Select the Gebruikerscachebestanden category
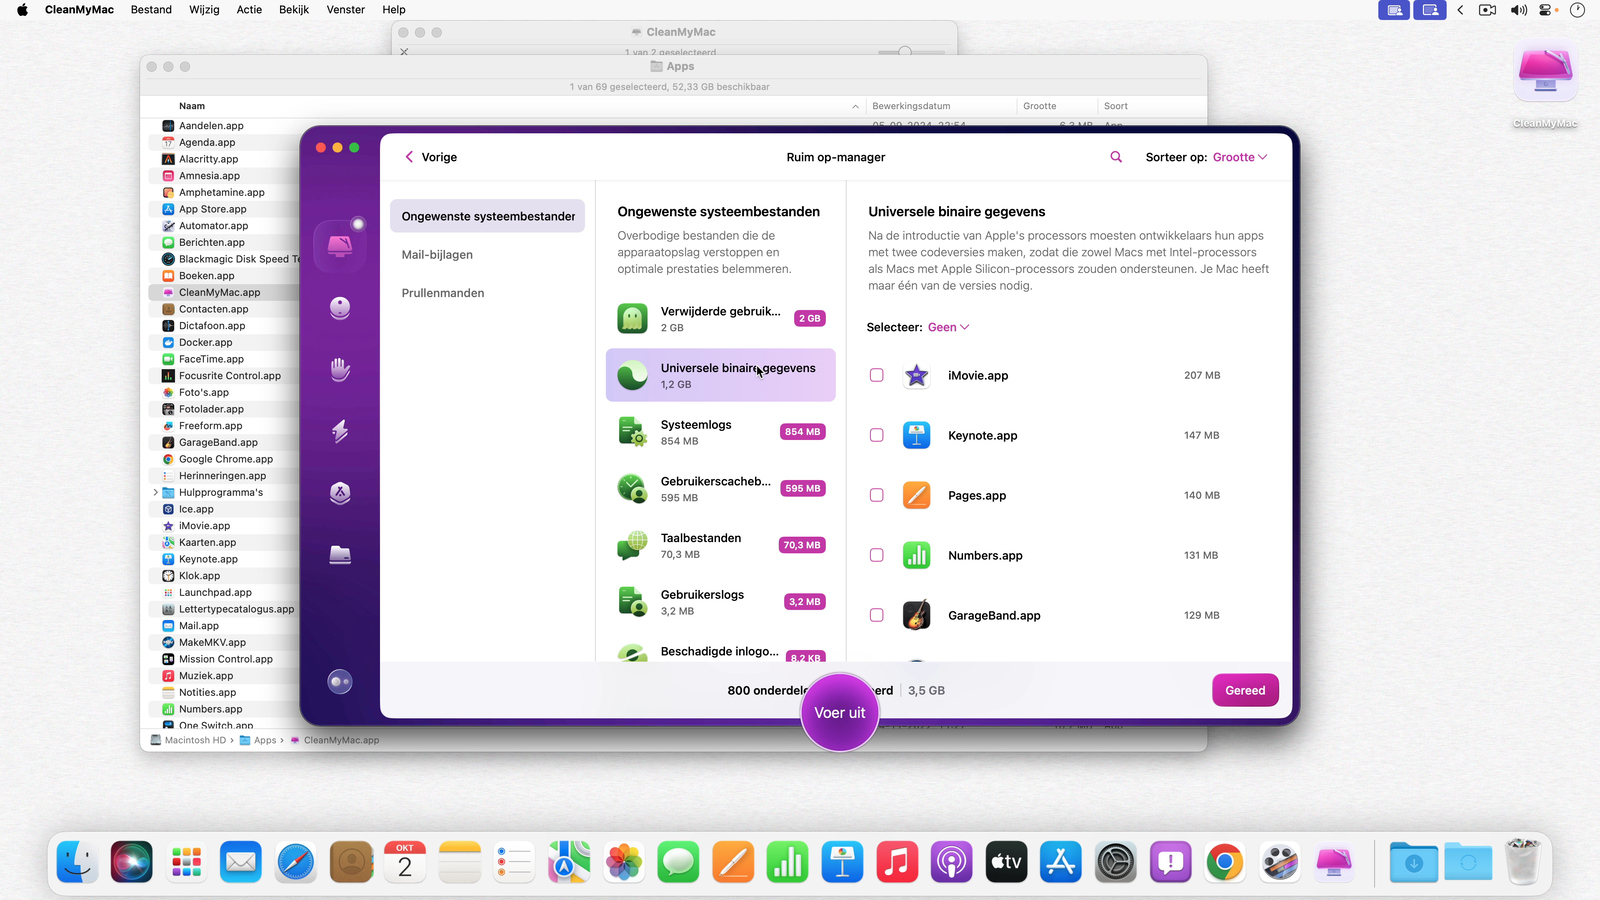Screen dimensions: 1600x900 click(x=720, y=489)
